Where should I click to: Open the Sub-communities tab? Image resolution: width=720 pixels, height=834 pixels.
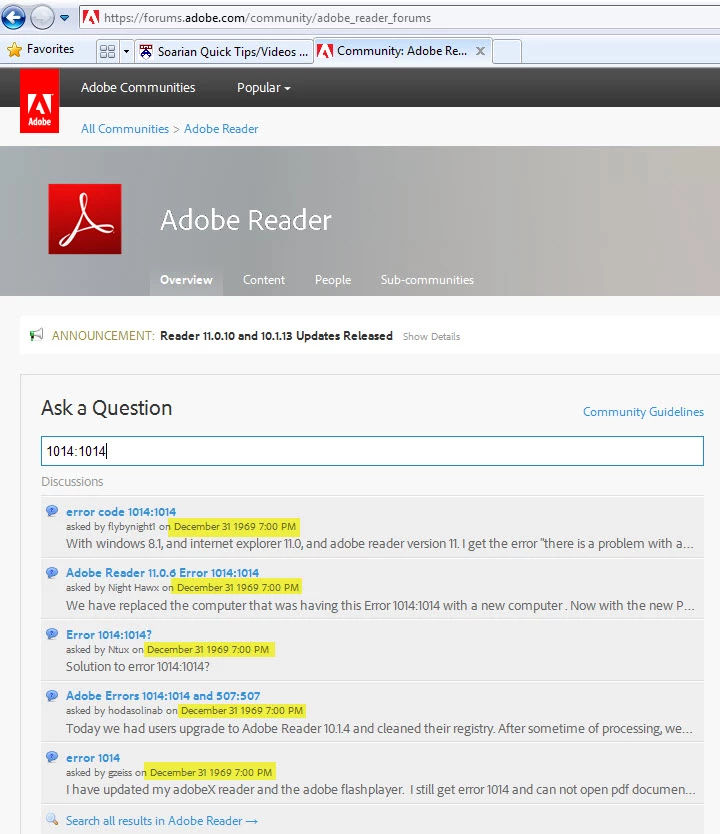click(x=427, y=280)
